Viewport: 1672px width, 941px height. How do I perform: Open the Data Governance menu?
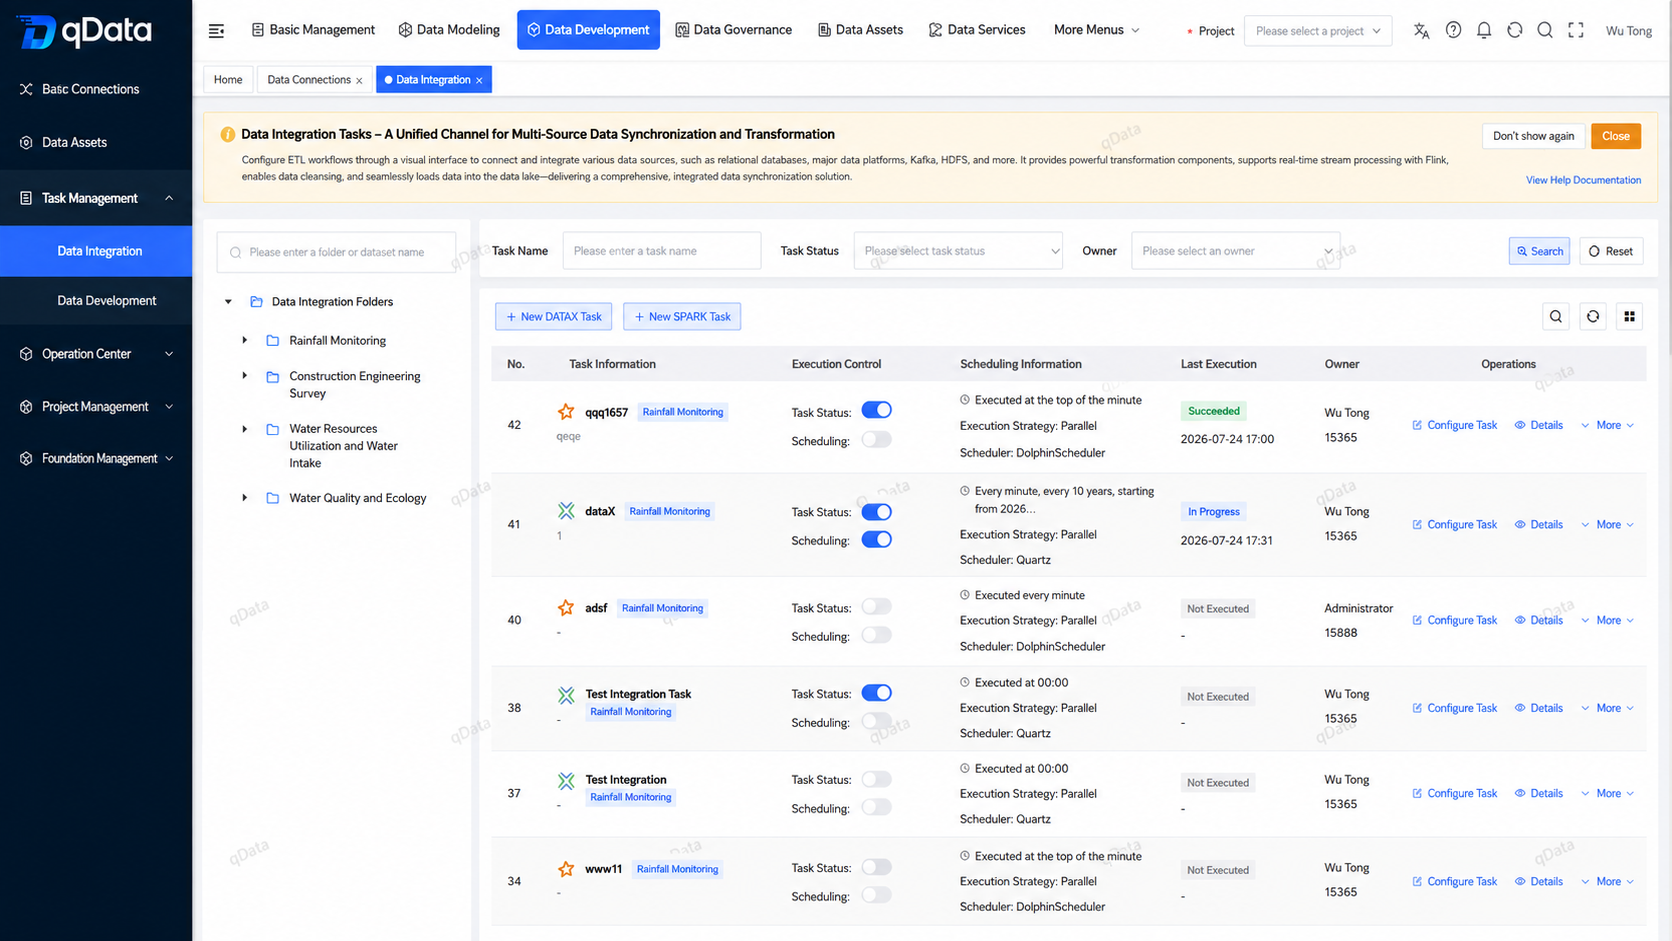coord(734,30)
